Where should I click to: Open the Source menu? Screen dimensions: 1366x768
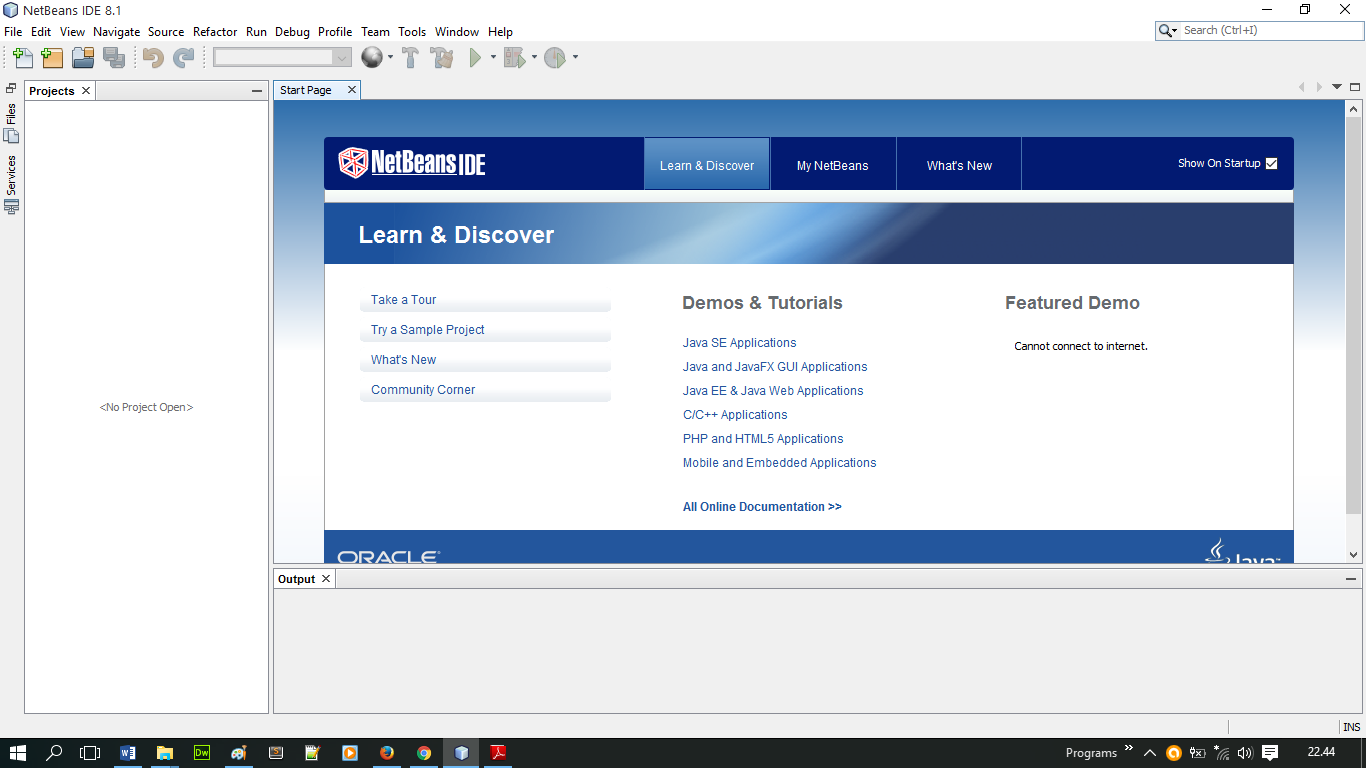pyautogui.click(x=166, y=32)
